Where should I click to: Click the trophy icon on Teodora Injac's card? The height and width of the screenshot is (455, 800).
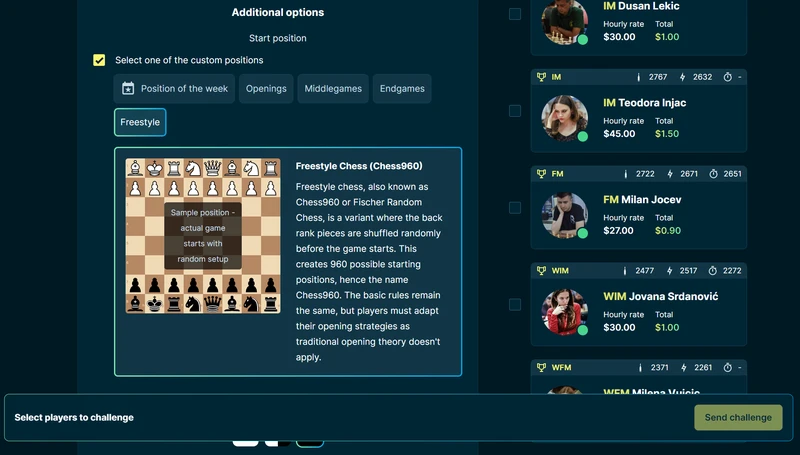pyautogui.click(x=541, y=77)
